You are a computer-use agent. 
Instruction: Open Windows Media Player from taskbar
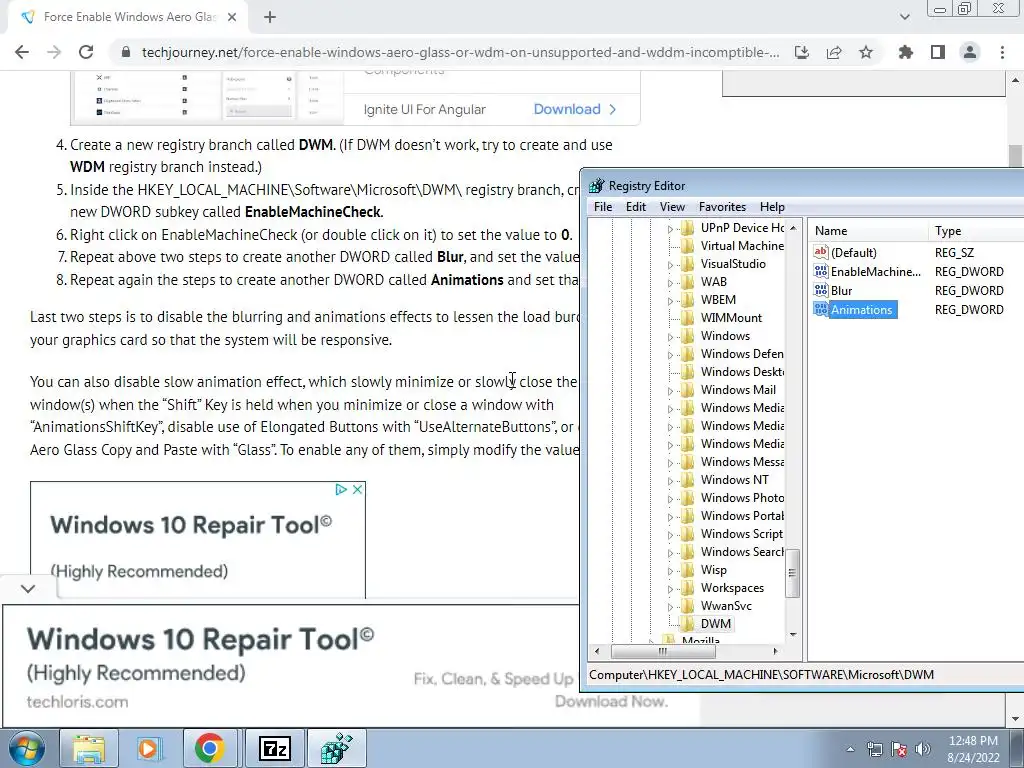[148, 748]
